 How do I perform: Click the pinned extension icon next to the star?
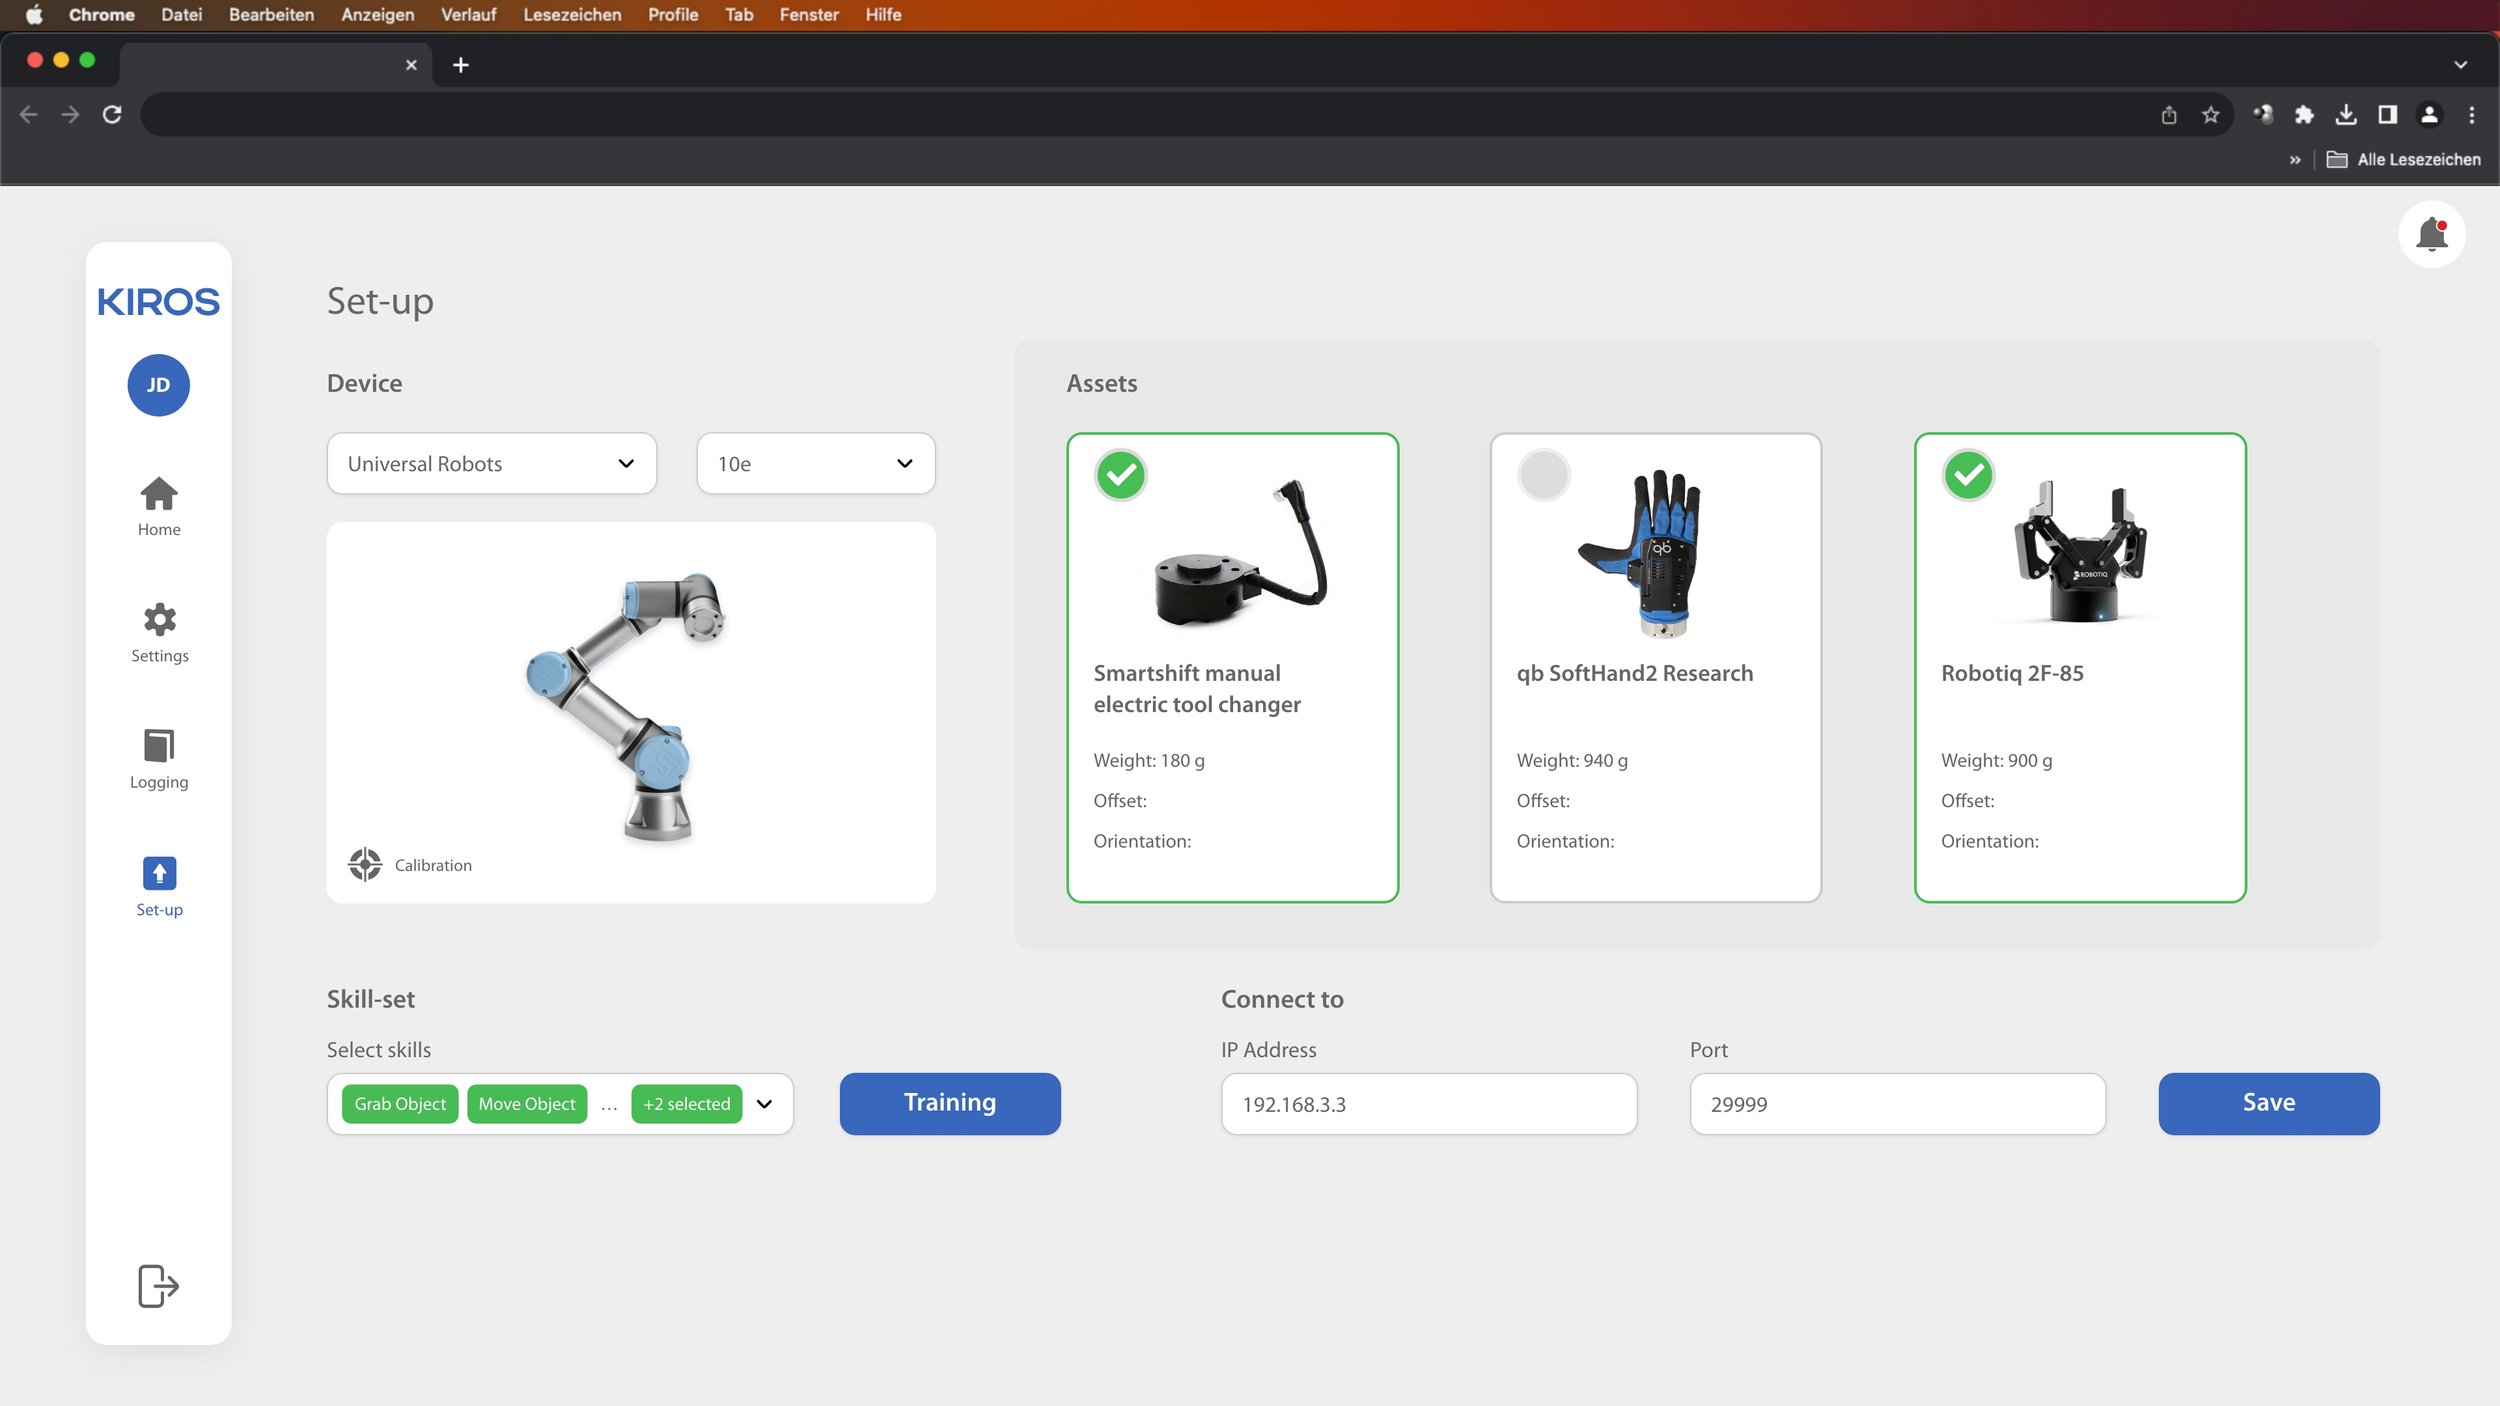2263,115
